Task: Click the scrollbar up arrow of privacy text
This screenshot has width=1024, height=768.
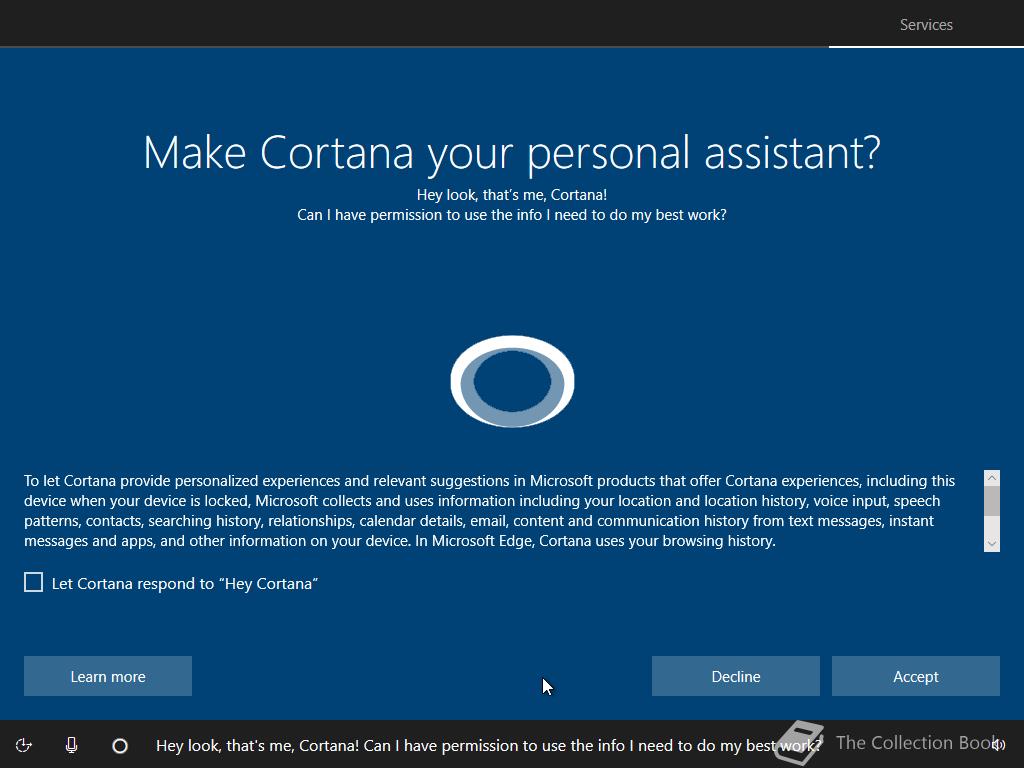Action: pos(991,478)
